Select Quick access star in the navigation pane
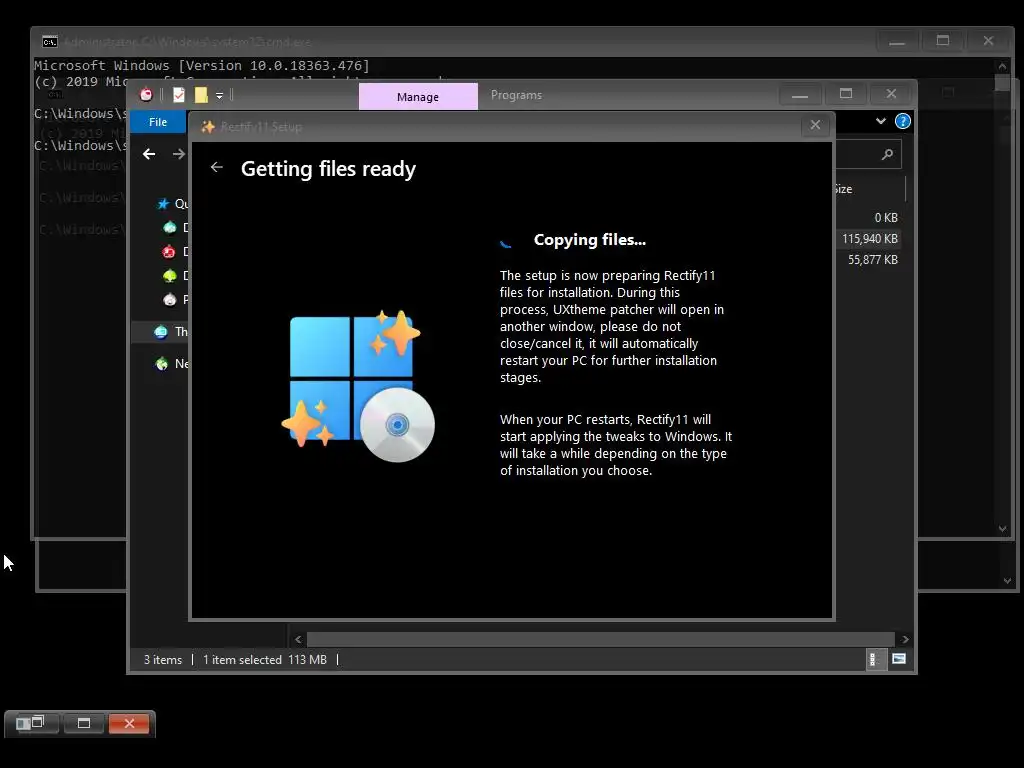1024x768 pixels. (163, 204)
